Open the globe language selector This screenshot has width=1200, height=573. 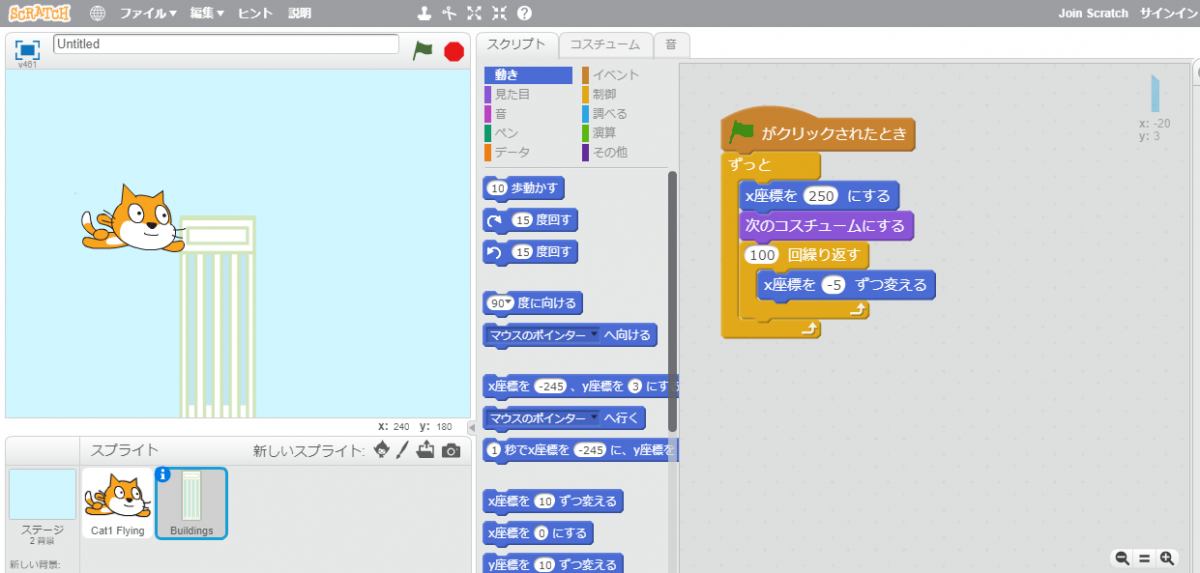(97, 14)
